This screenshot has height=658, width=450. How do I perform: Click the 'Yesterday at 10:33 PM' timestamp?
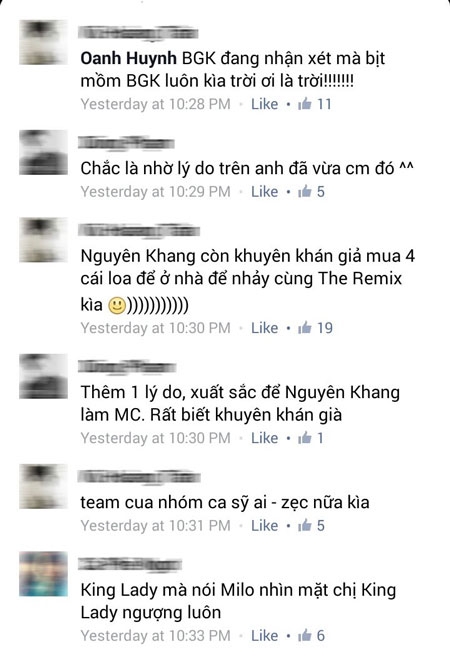pos(155,636)
